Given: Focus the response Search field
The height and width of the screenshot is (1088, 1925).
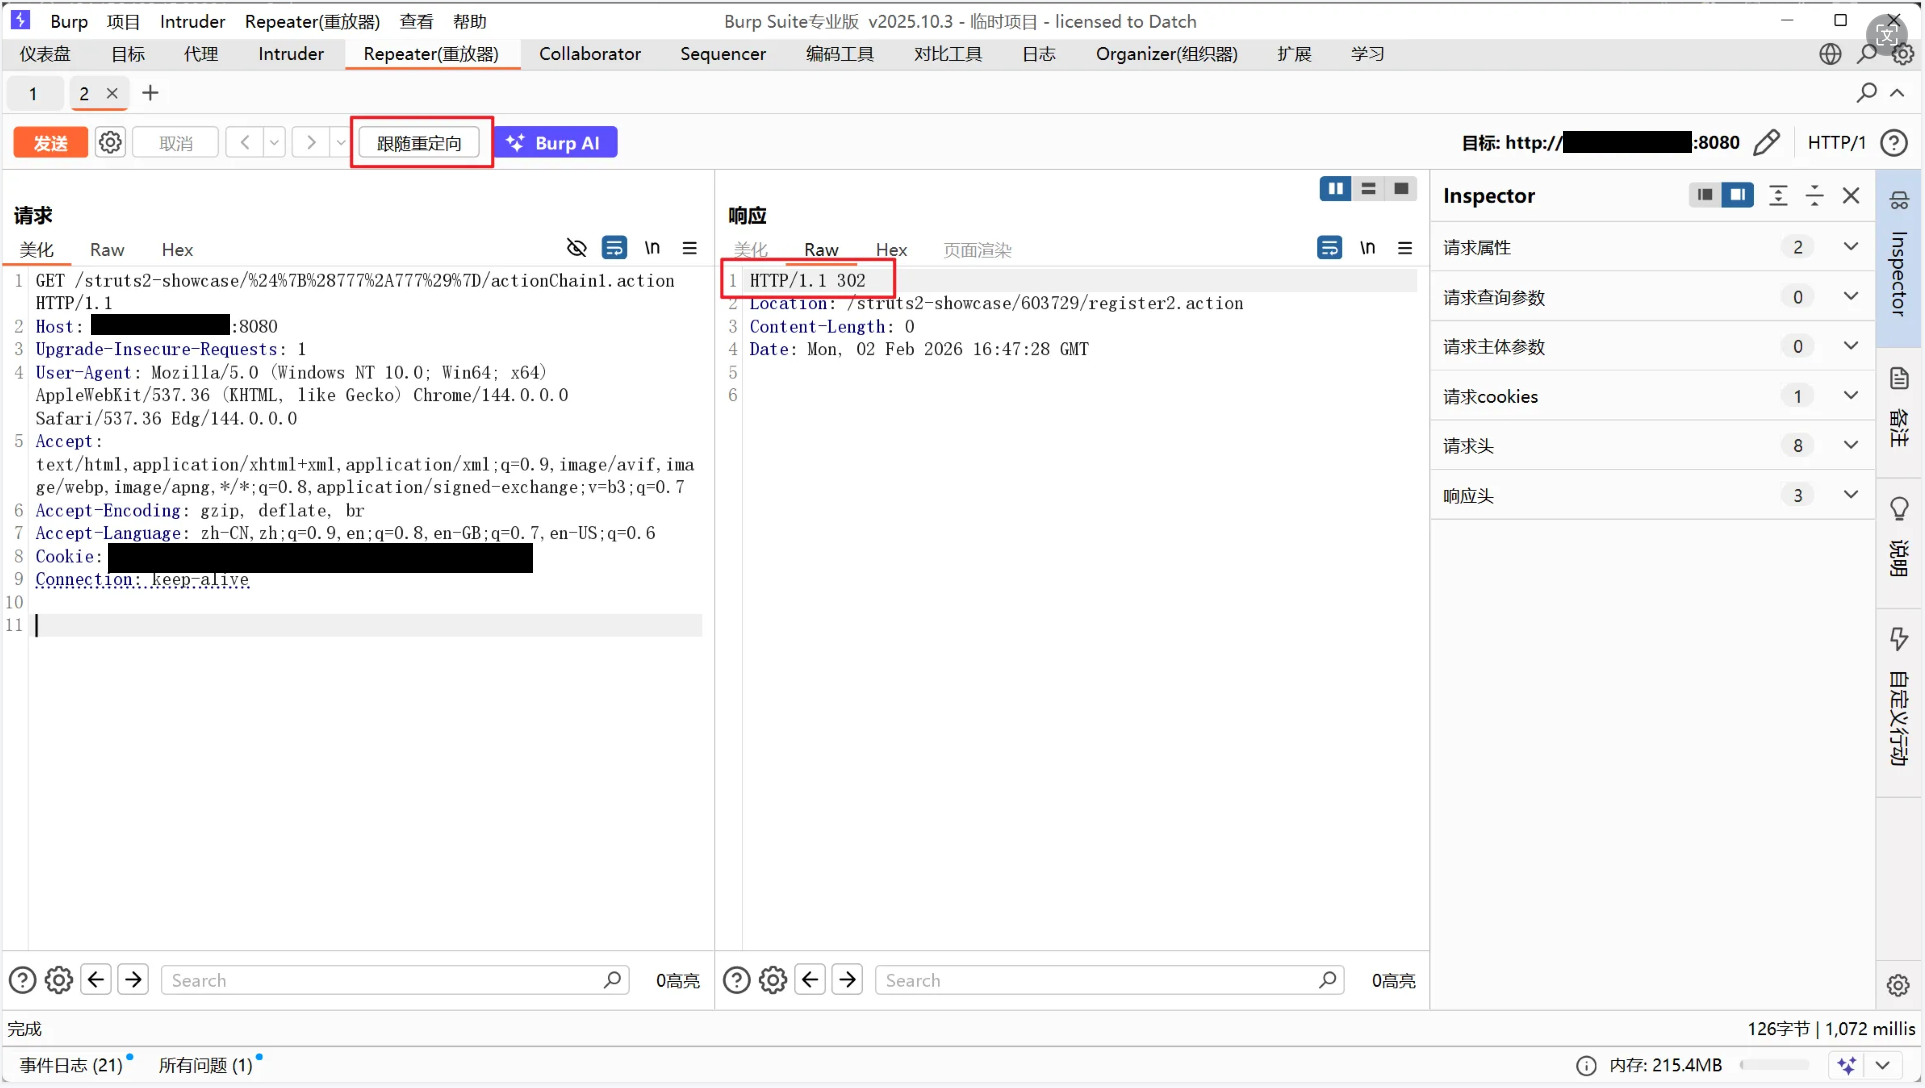Looking at the screenshot, I should pyautogui.click(x=1109, y=980).
